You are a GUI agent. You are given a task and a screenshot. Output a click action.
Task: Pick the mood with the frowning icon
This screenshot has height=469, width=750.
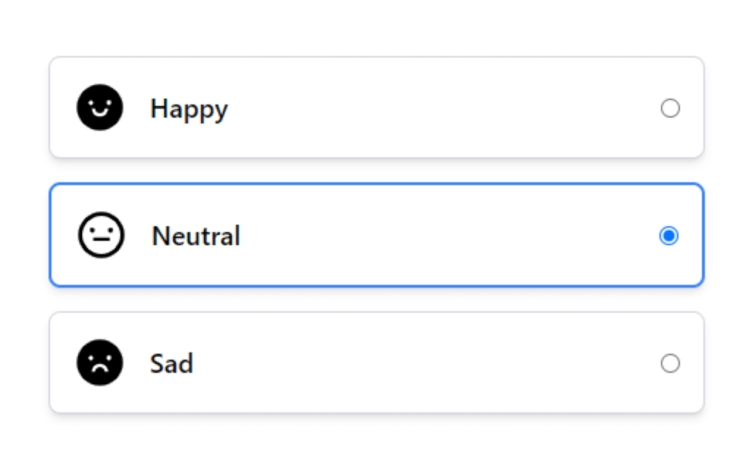click(x=376, y=362)
